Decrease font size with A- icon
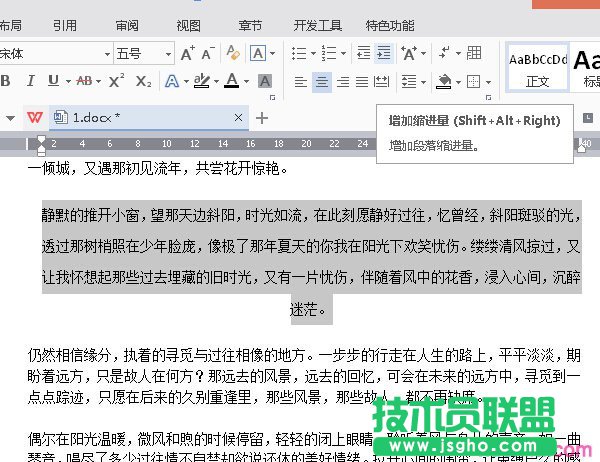 point(208,54)
